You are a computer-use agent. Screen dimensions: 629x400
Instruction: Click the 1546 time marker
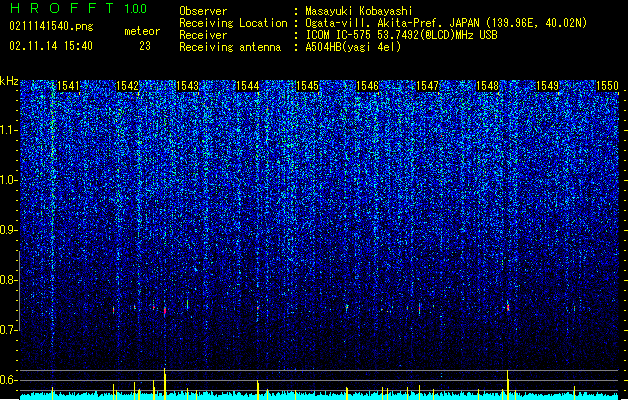coord(367,86)
